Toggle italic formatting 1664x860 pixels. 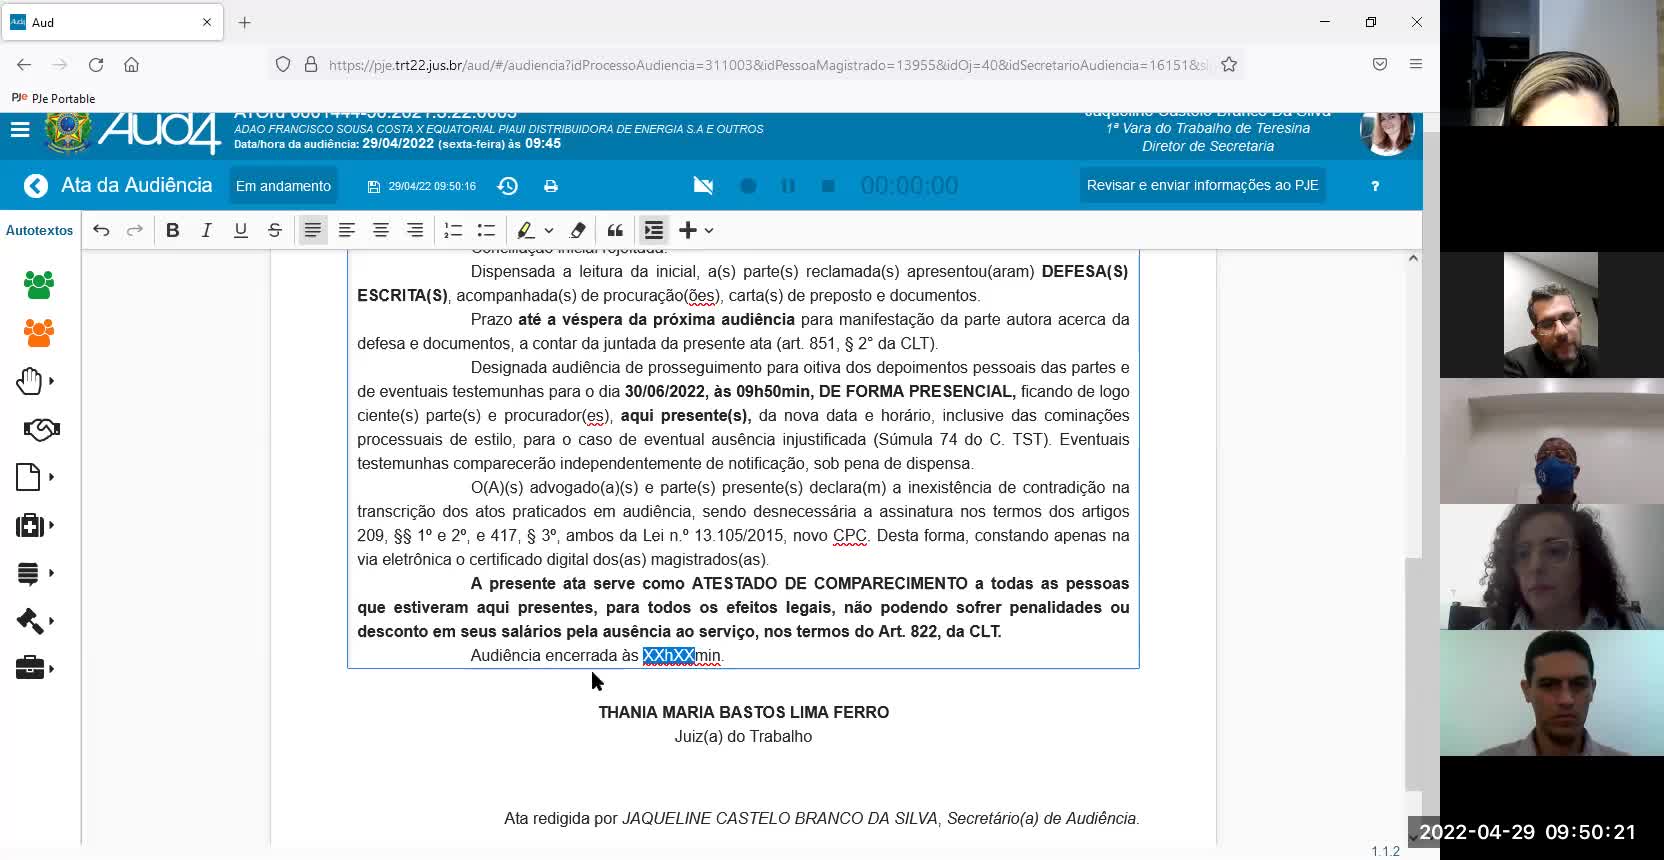click(207, 230)
